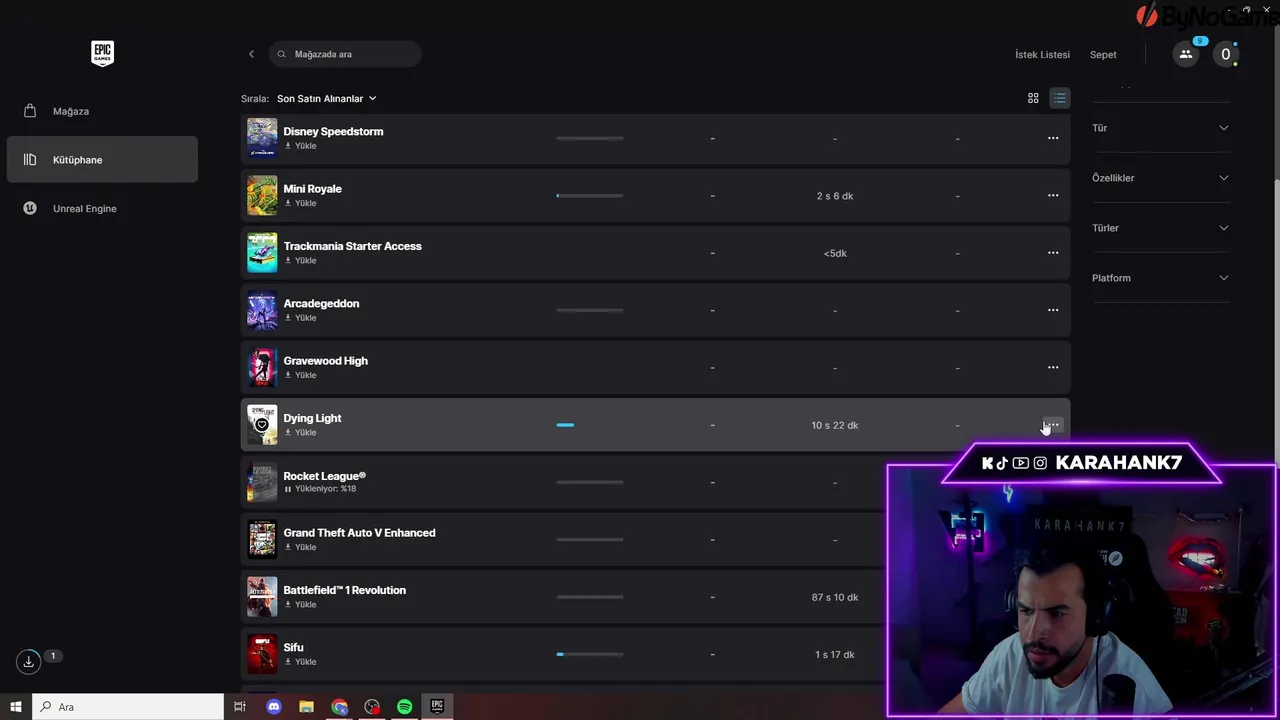Open the friends icon with badge
The image size is (1280, 720).
[x=1186, y=54]
